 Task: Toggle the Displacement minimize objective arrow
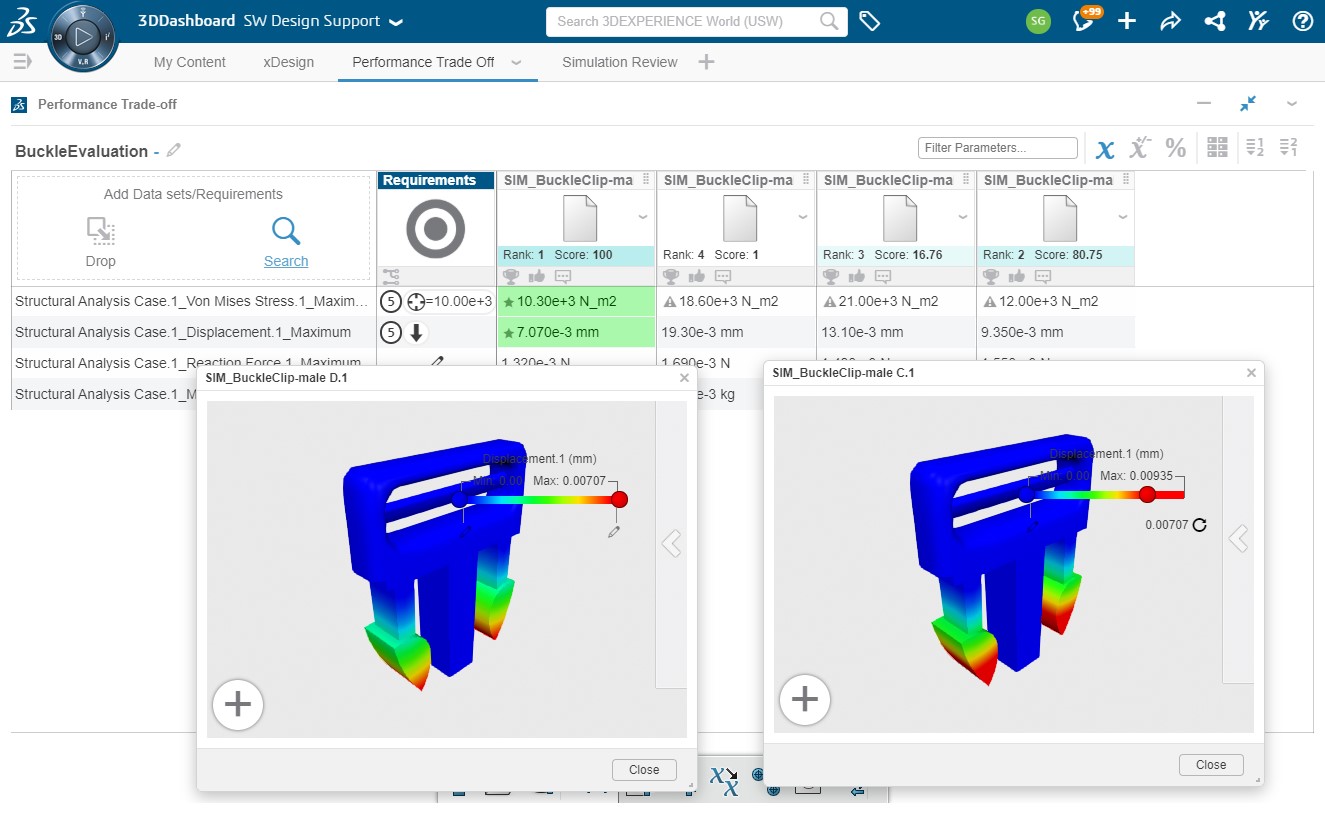click(417, 332)
